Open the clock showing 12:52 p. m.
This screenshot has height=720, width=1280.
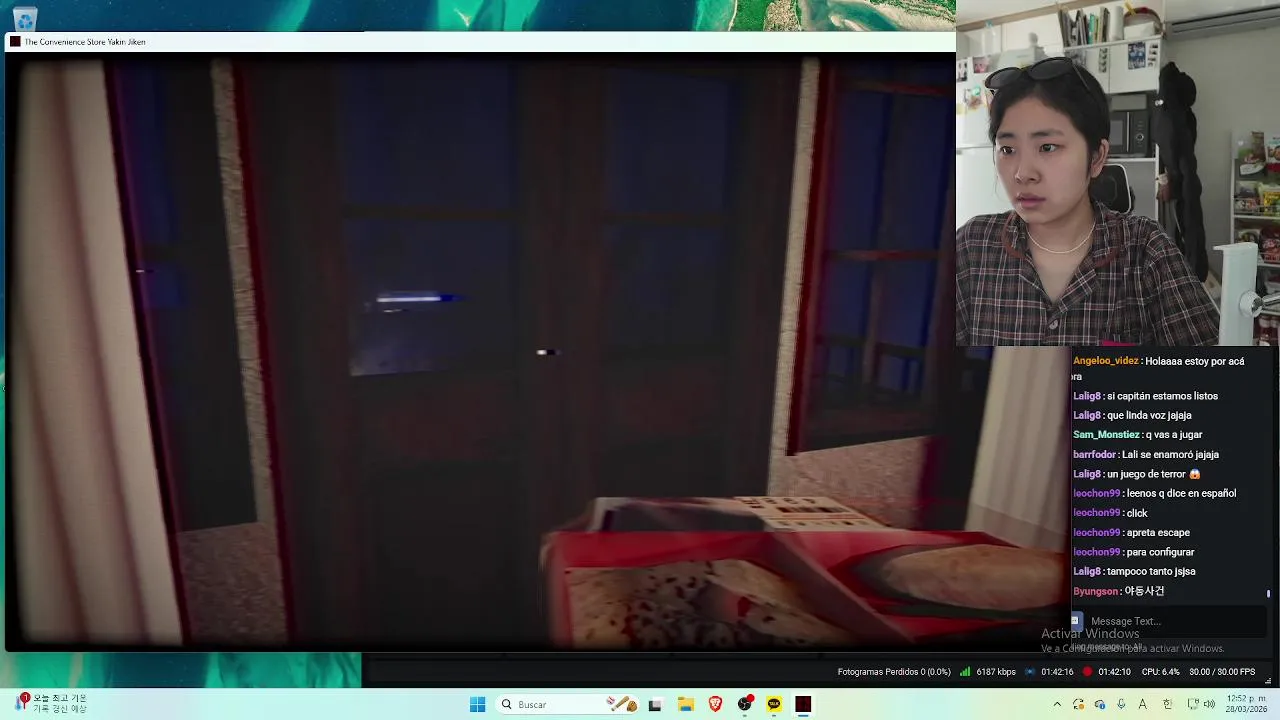(1246, 704)
